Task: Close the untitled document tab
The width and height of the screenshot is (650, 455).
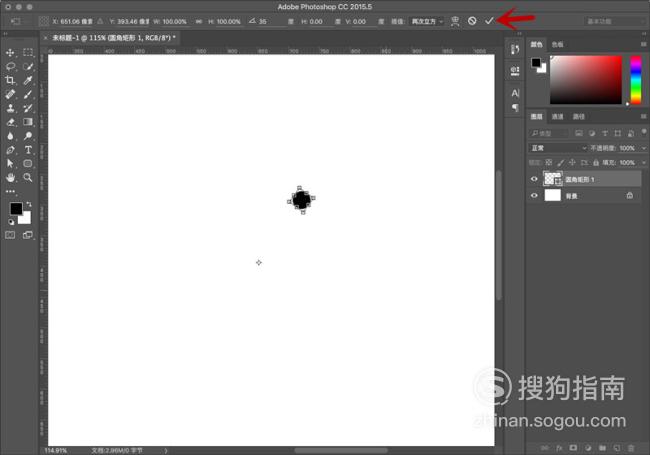Action: tap(46, 38)
